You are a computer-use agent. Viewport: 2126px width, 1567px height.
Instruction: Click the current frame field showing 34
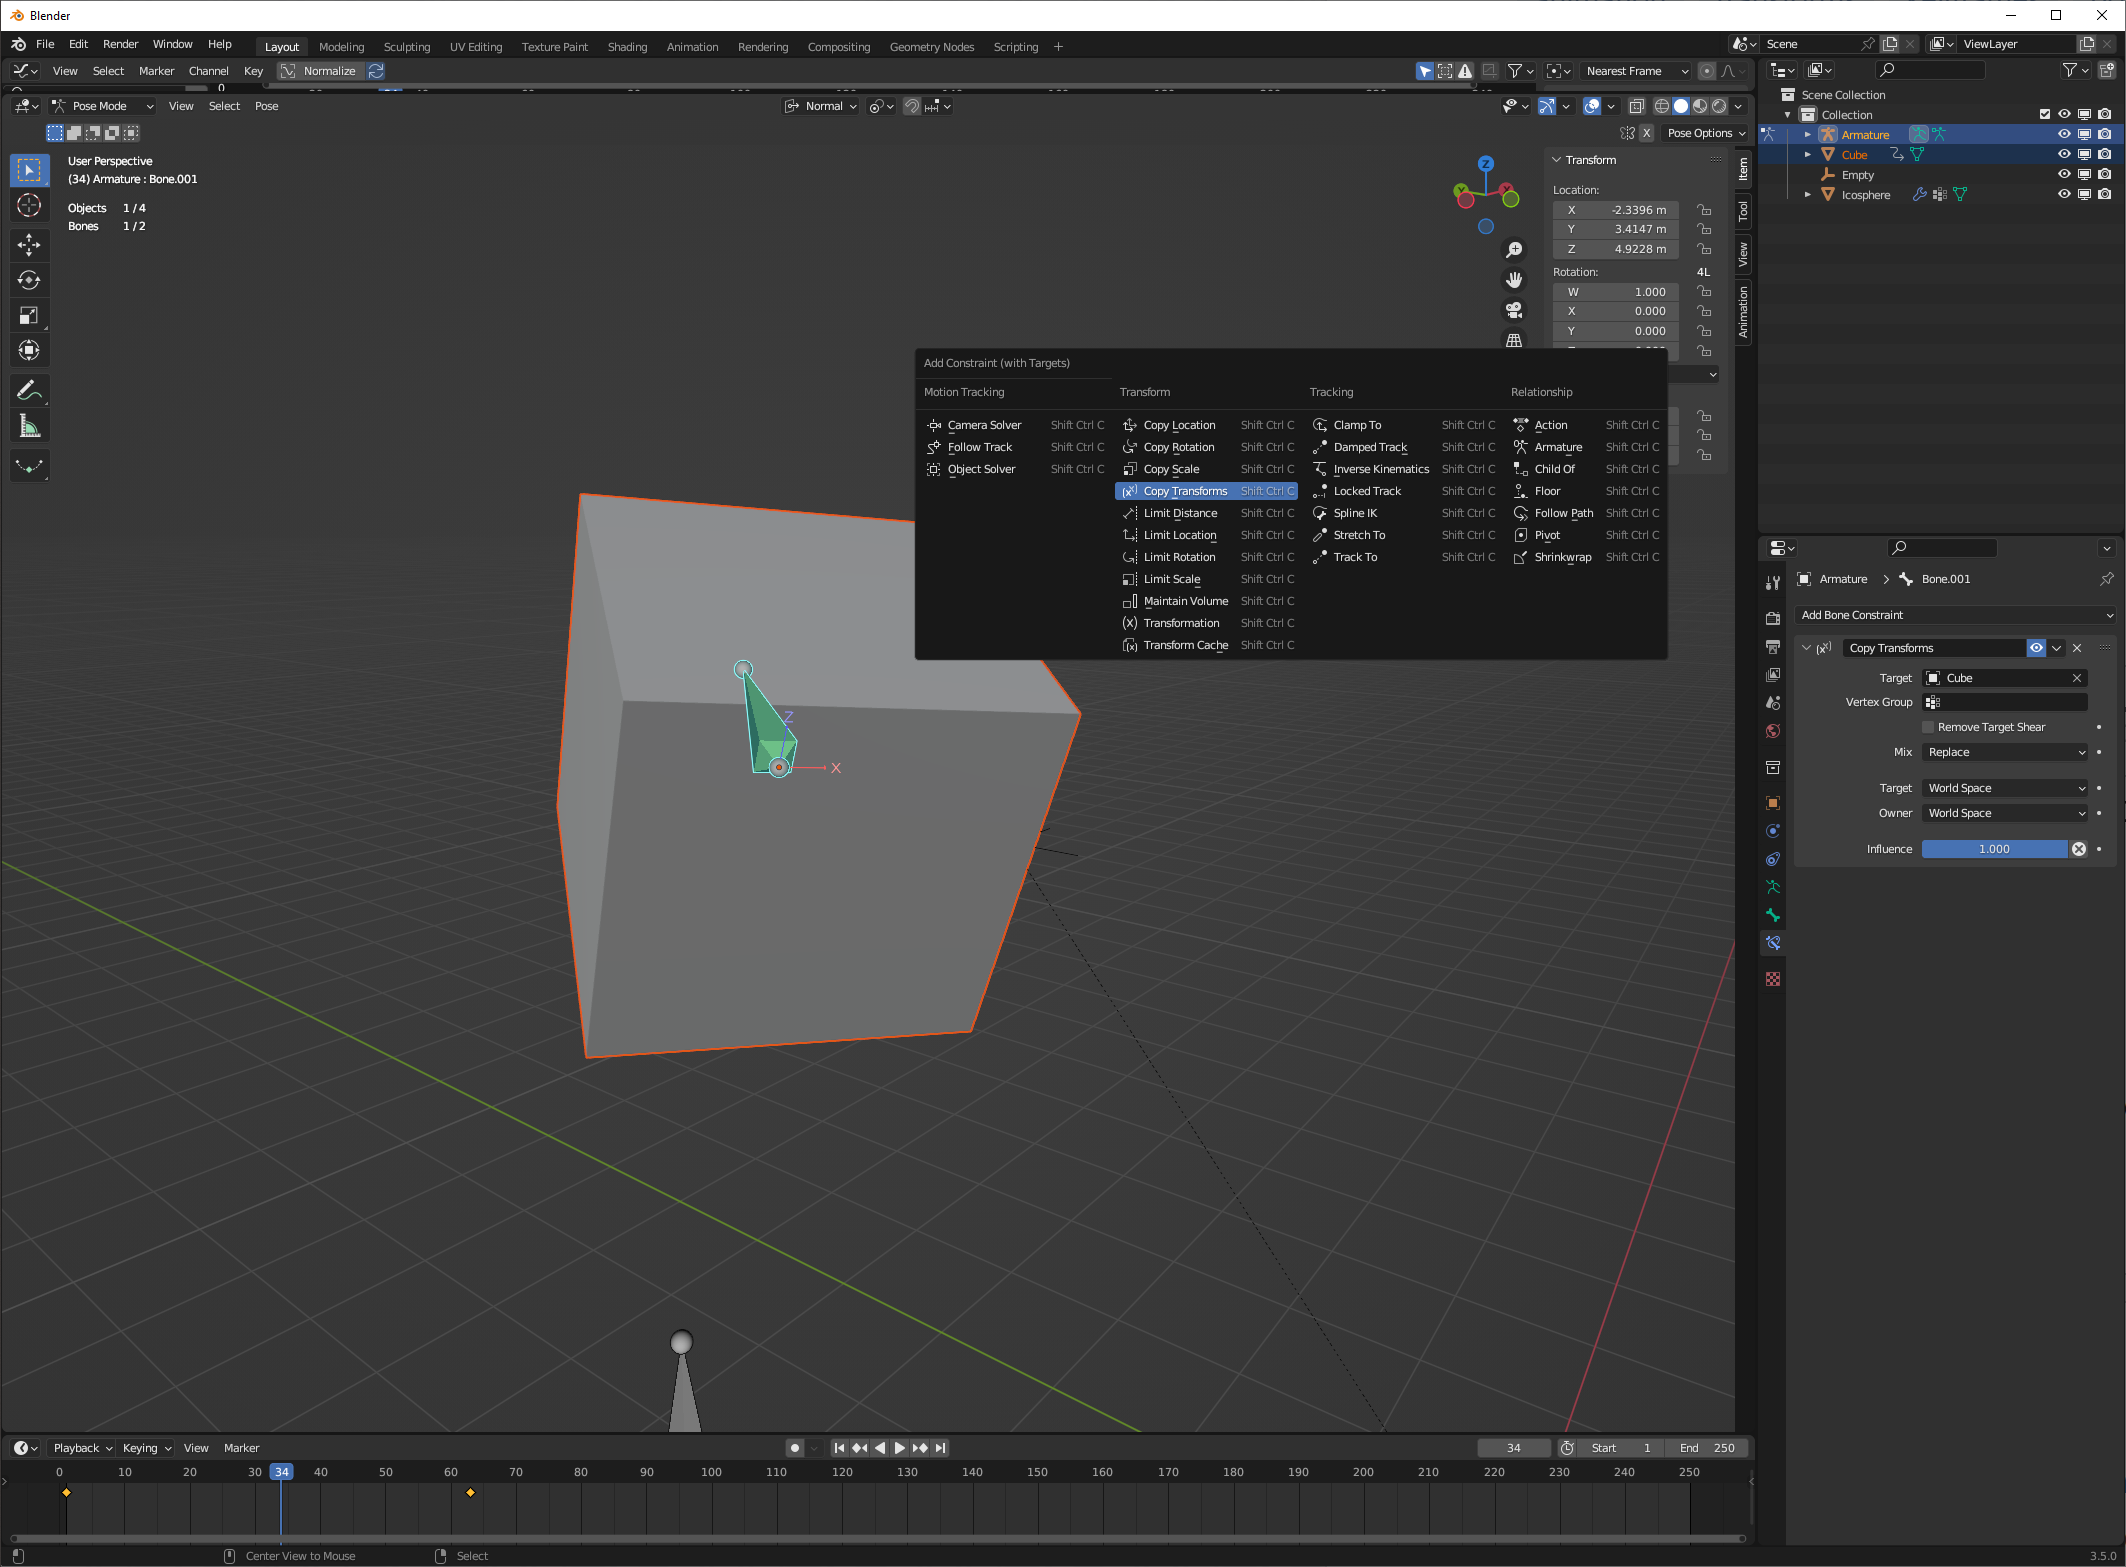(x=1513, y=1448)
